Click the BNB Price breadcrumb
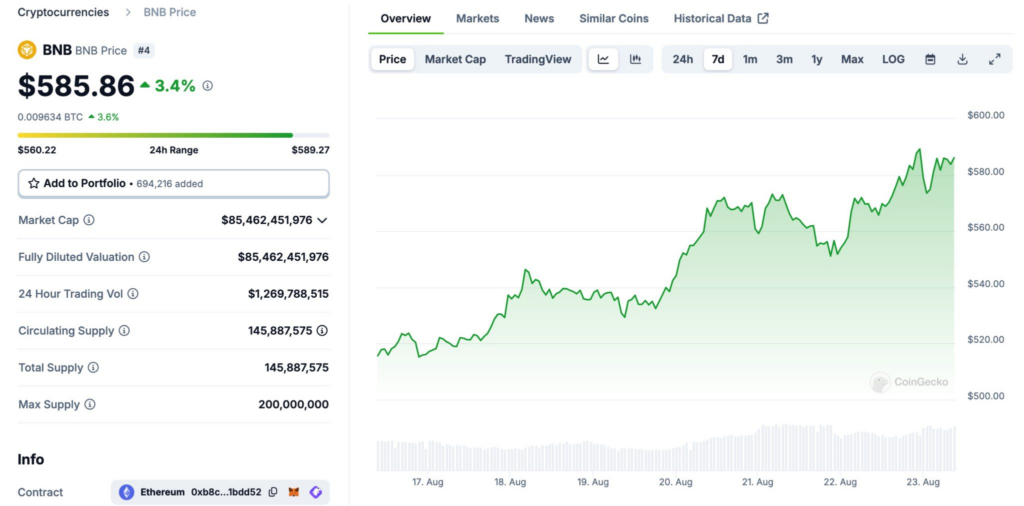The width and height of the screenshot is (1024, 506). tap(170, 12)
